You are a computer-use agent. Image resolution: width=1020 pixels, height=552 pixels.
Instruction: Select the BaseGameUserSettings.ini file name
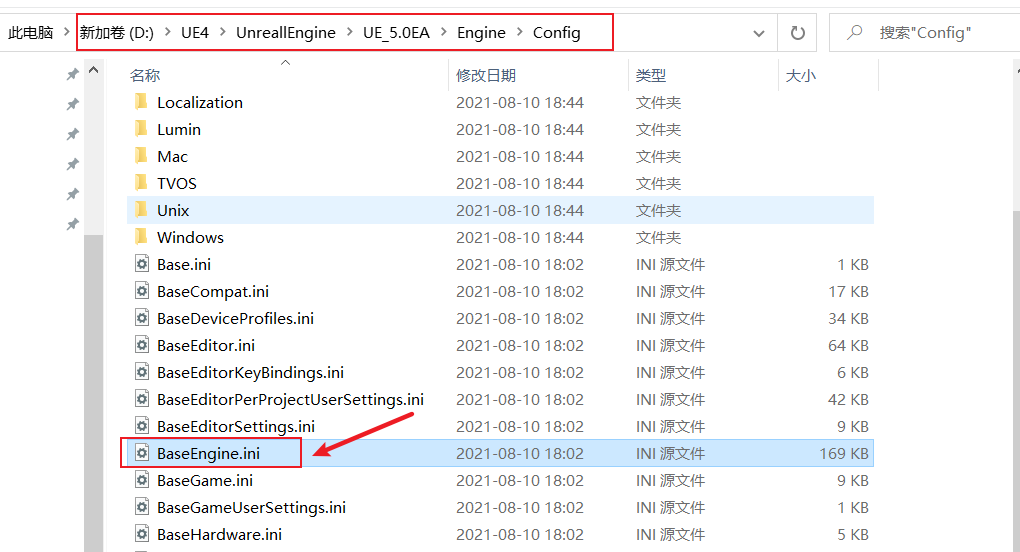tap(251, 507)
